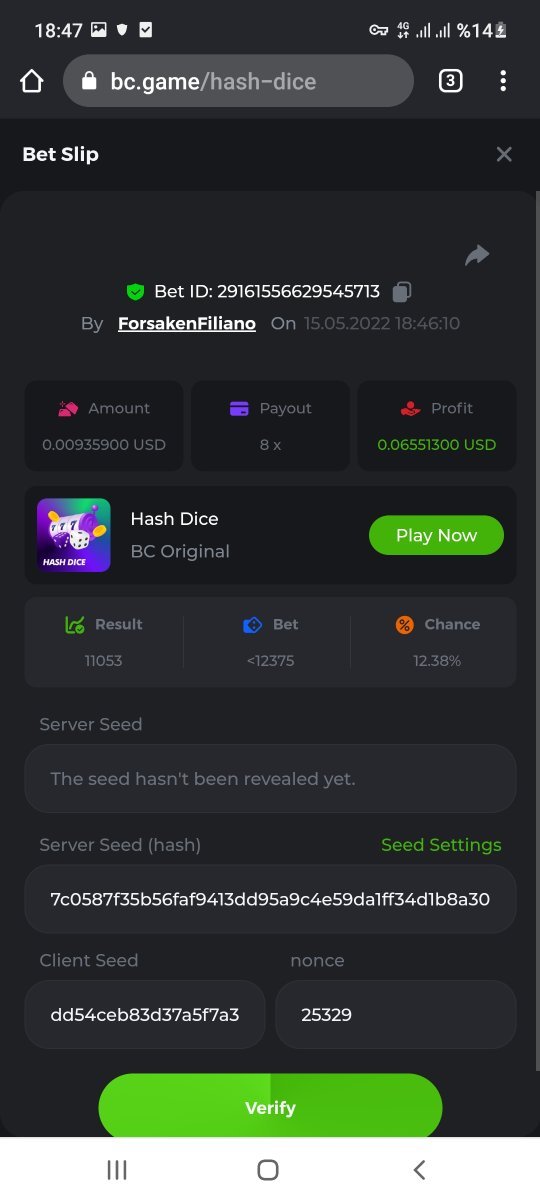This screenshot has width=540, height=1200.
Task: Tap the share arrow icon
Action: [x=477, y=255]
